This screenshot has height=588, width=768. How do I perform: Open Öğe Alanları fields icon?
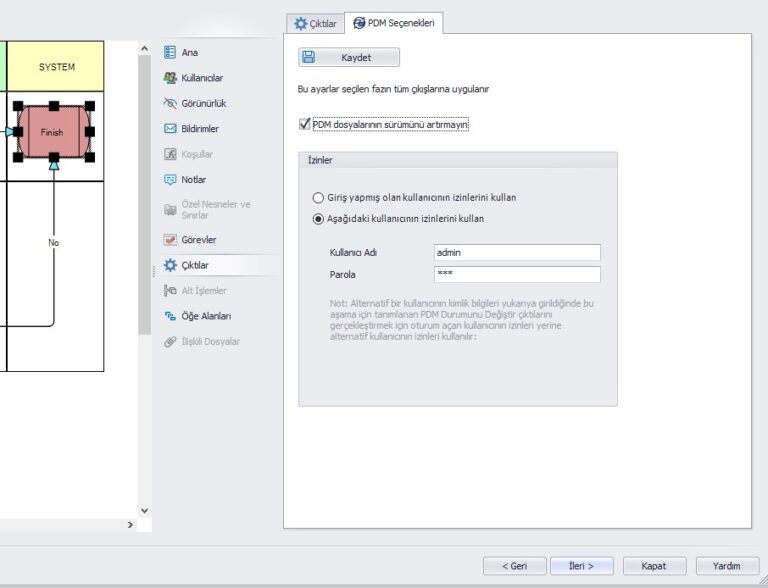pos(170,316)
